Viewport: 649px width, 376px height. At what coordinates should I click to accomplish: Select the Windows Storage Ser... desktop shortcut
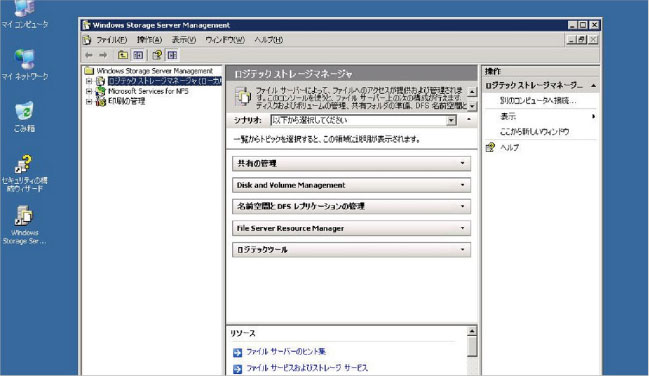pyautogui.click(x=24, y=225)
